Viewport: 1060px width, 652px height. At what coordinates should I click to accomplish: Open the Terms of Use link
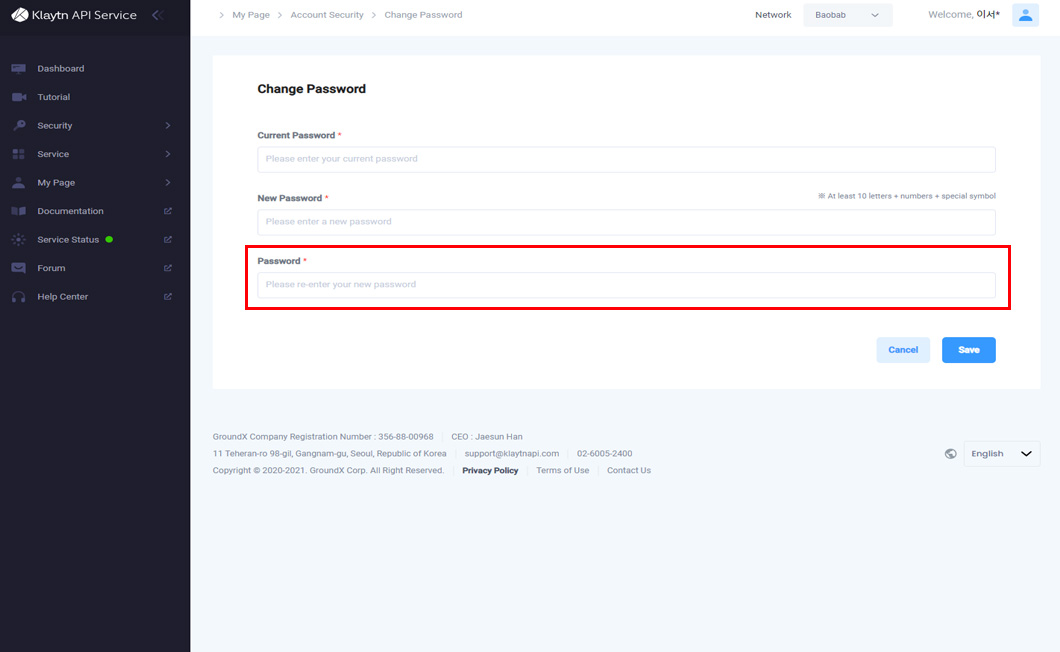[562, 471]
